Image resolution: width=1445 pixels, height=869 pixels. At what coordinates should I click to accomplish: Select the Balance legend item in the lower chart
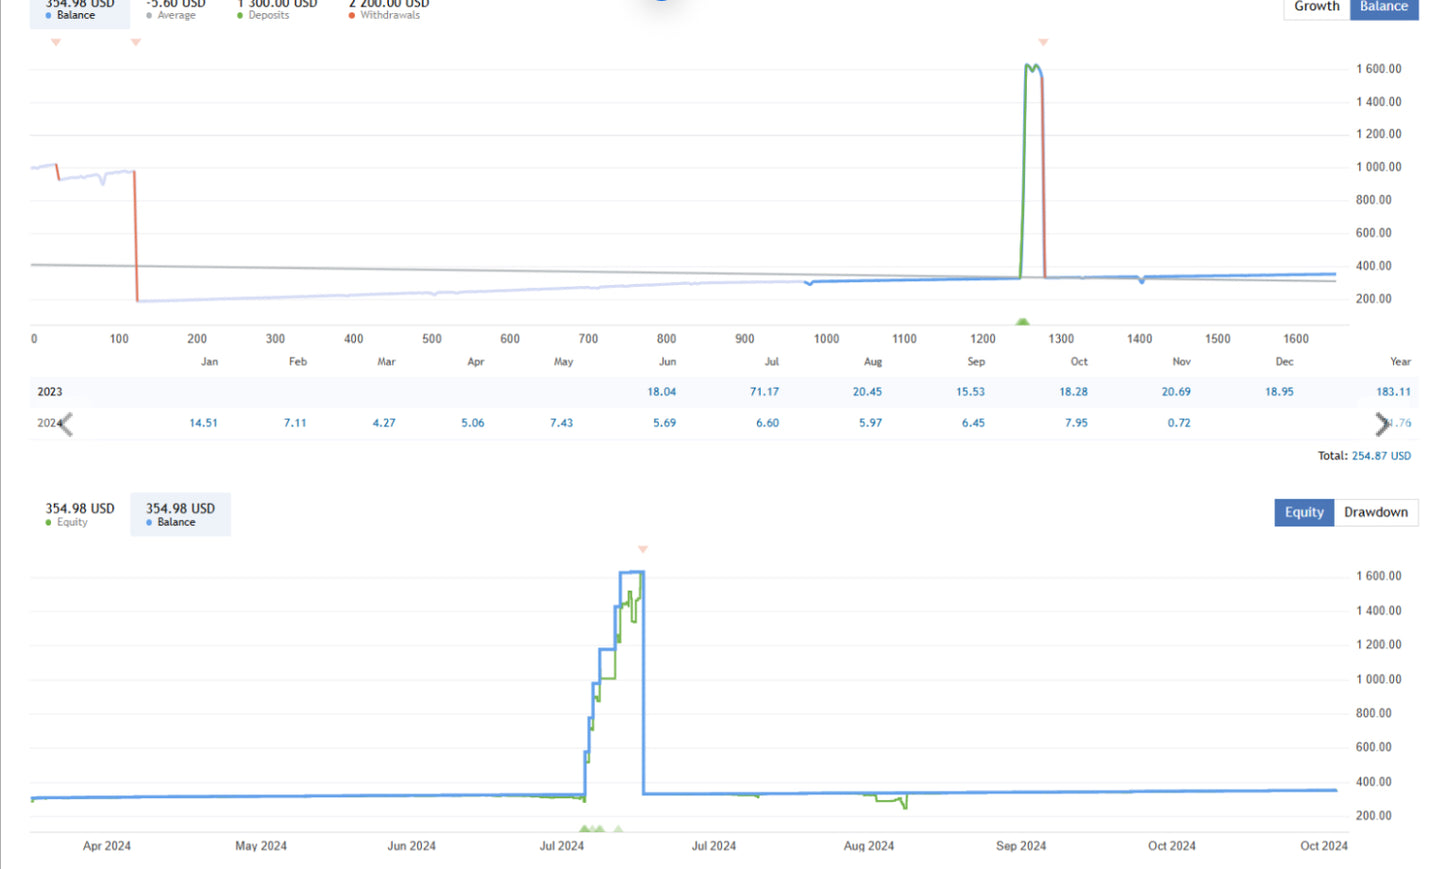(x=180, y=514)
